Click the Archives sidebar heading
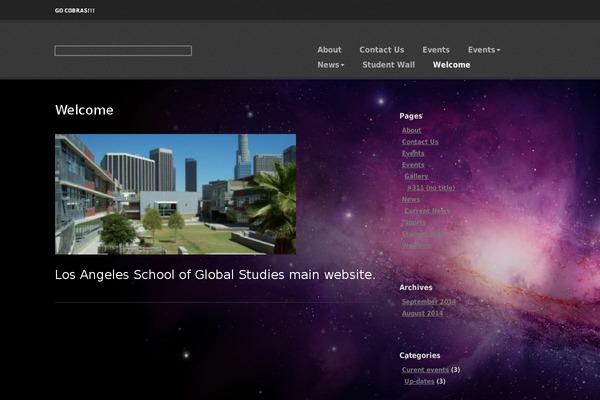The height and width of the screenshot is (400, 600). (416, 287)
